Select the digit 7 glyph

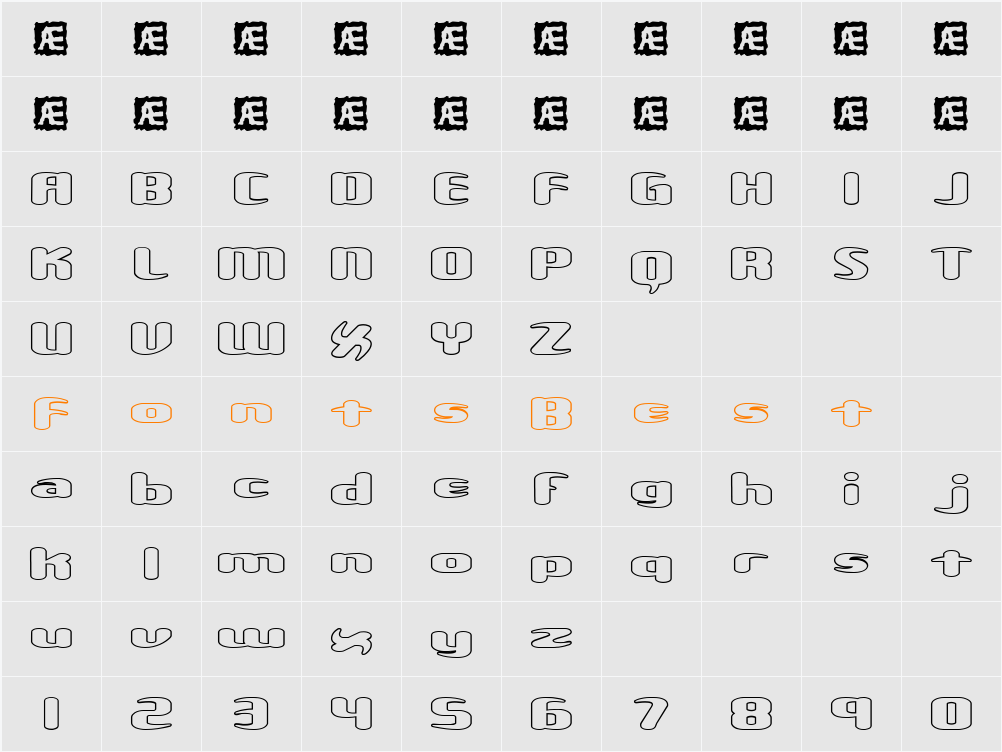651,714
